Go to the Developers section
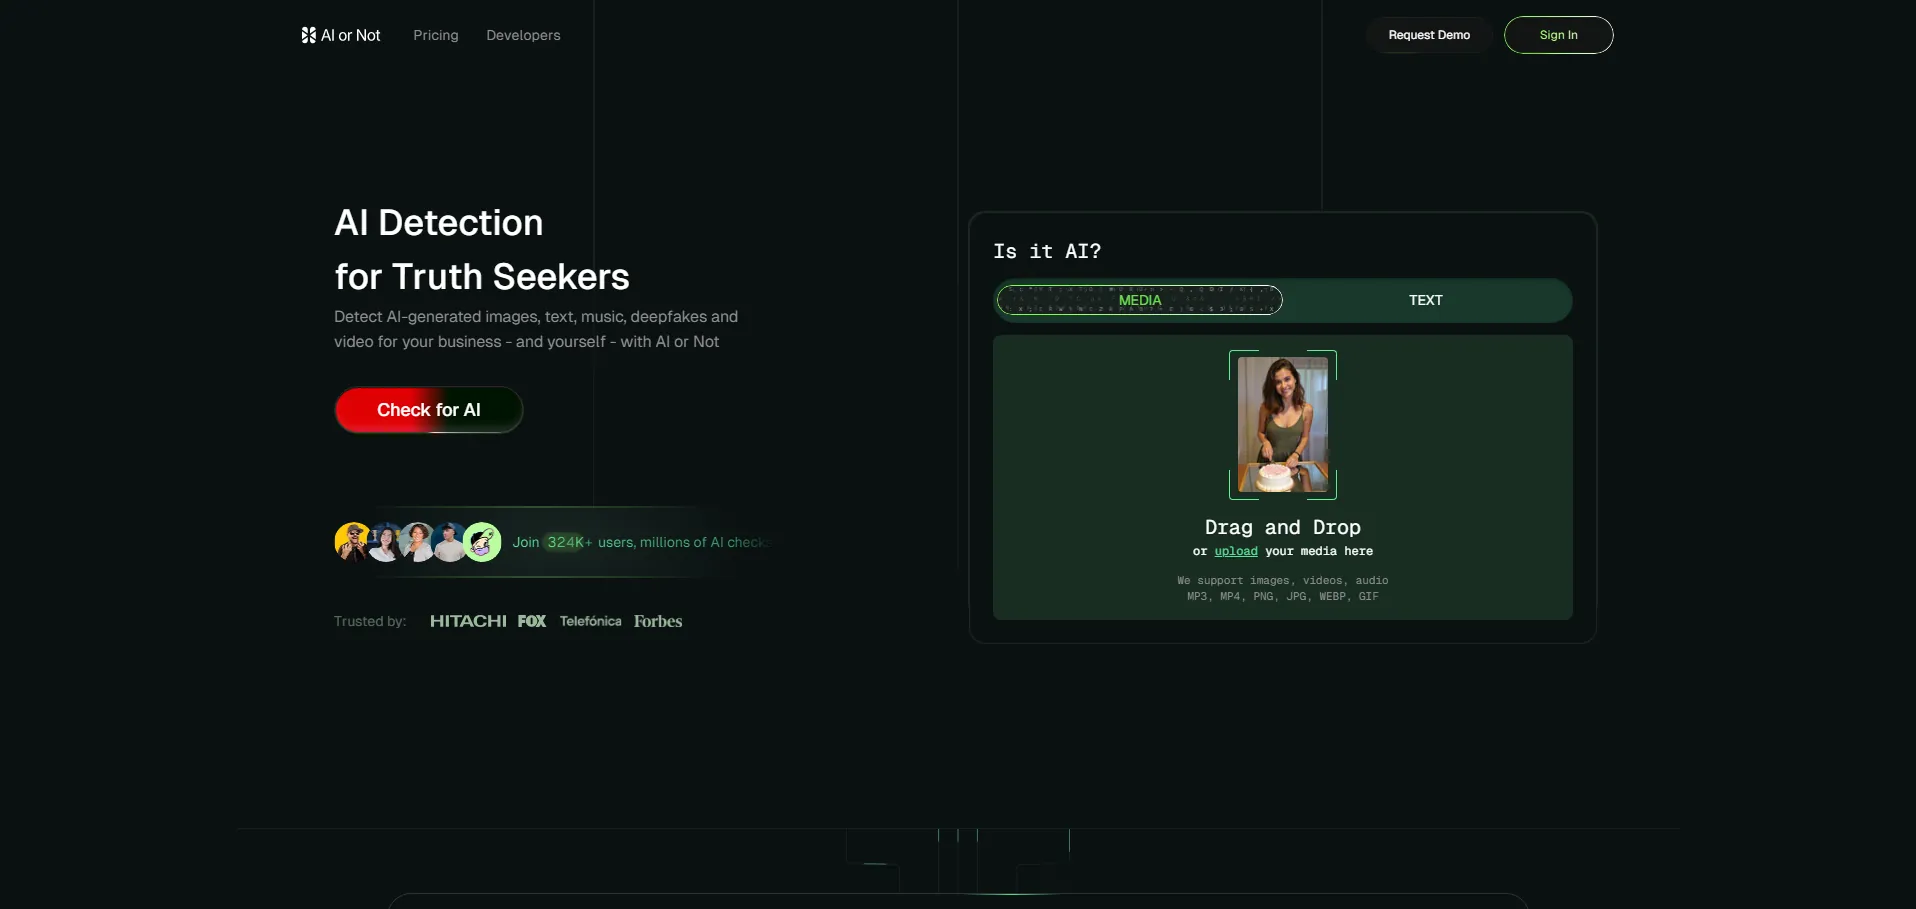This screenshot has width=1916, height=909. click(x=523, y=35)
